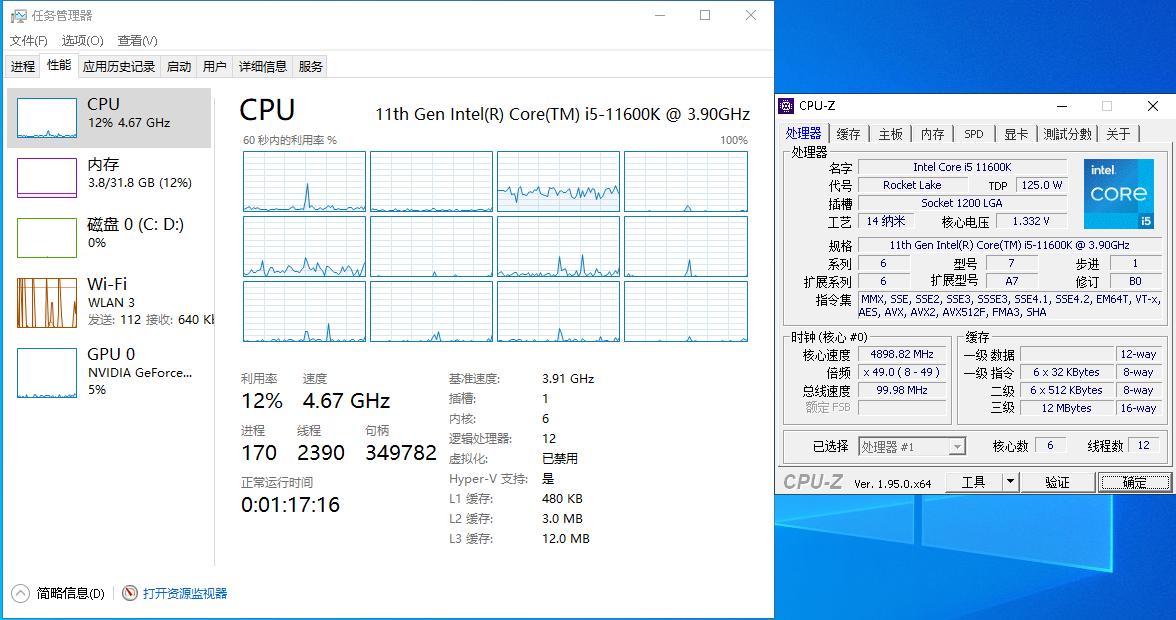Select the CPU mini graph in sidebar
Viewport: 1176px width, 620px height.
46,118
